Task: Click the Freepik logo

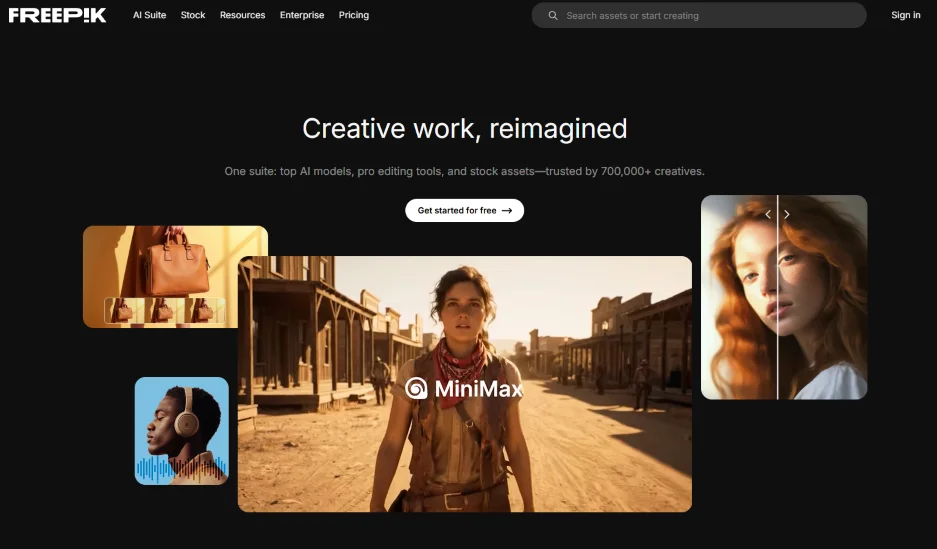Action: (x=57, y=15)
